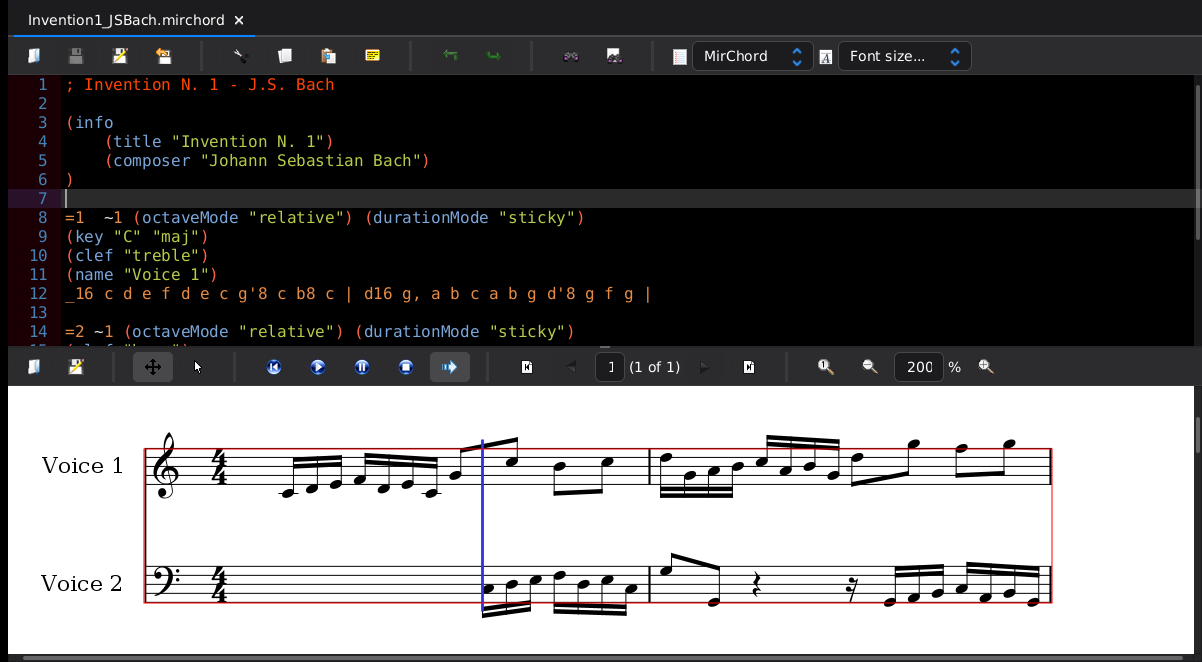Click the score view vertical scrollbar
Viewport: 1202px width, 662px height.
pyautogui.click(x=1198, y=435)
